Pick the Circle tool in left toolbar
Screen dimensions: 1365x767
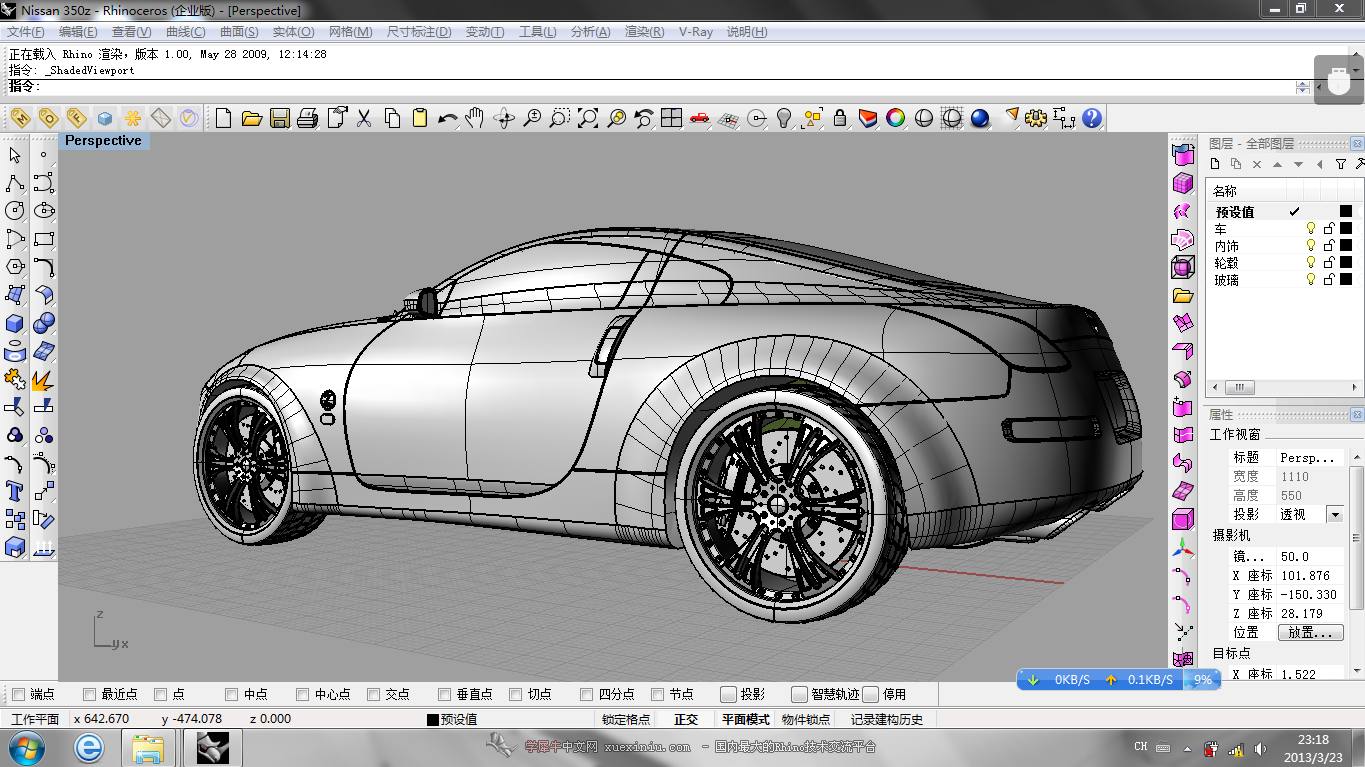pyautogui.click(x=15, y=211)
